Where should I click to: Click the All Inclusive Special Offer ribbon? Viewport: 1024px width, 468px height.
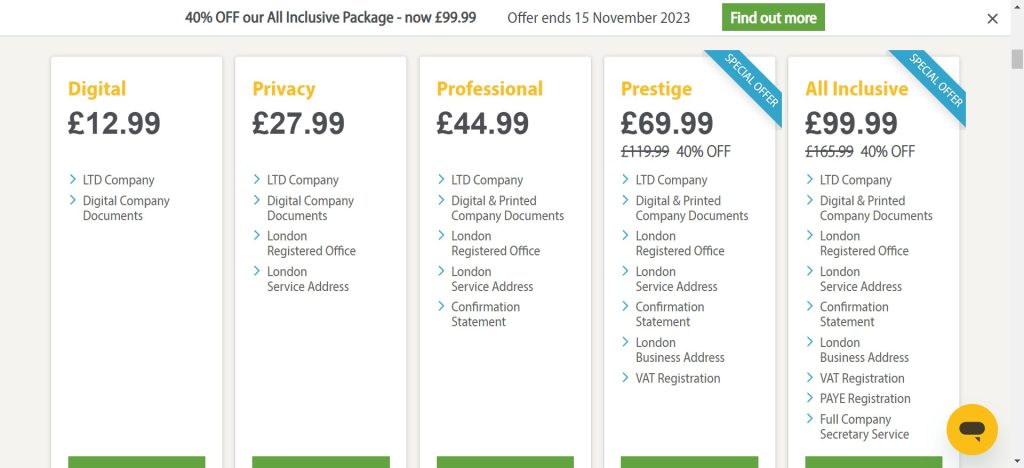tap(932, 86)
